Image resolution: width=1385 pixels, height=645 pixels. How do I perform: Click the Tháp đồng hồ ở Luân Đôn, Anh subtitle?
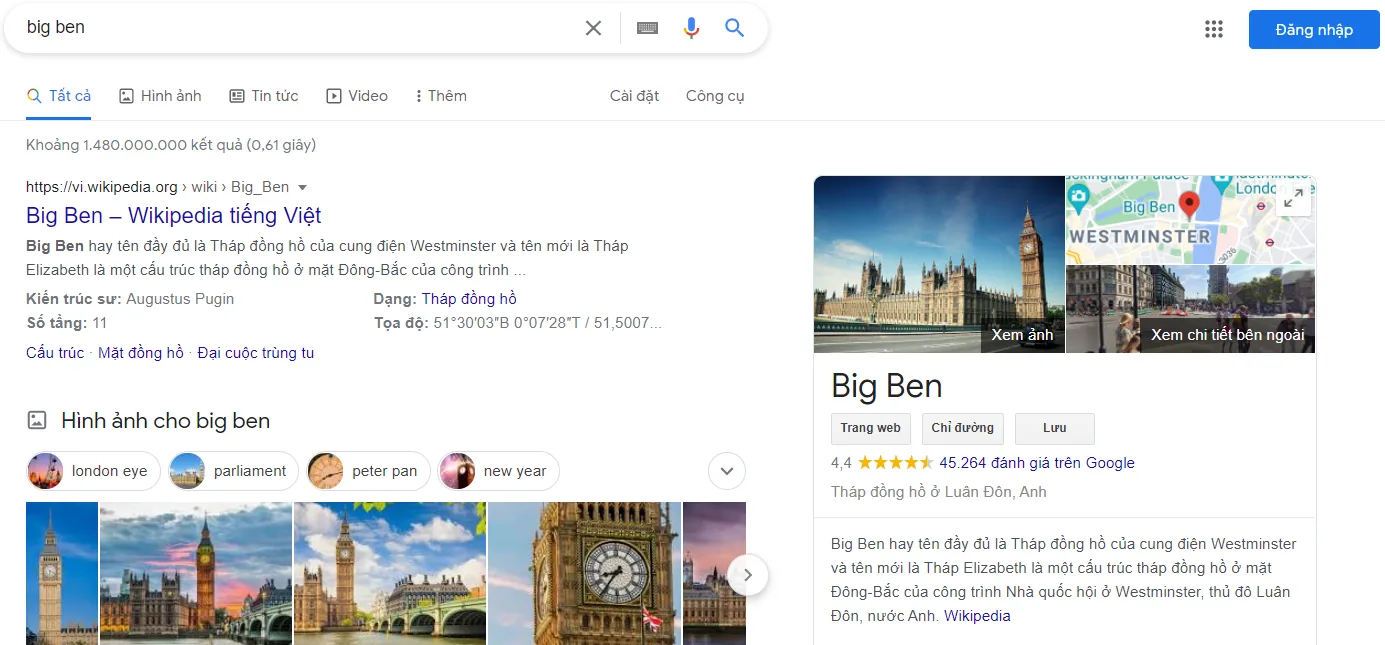coord(939,492)
